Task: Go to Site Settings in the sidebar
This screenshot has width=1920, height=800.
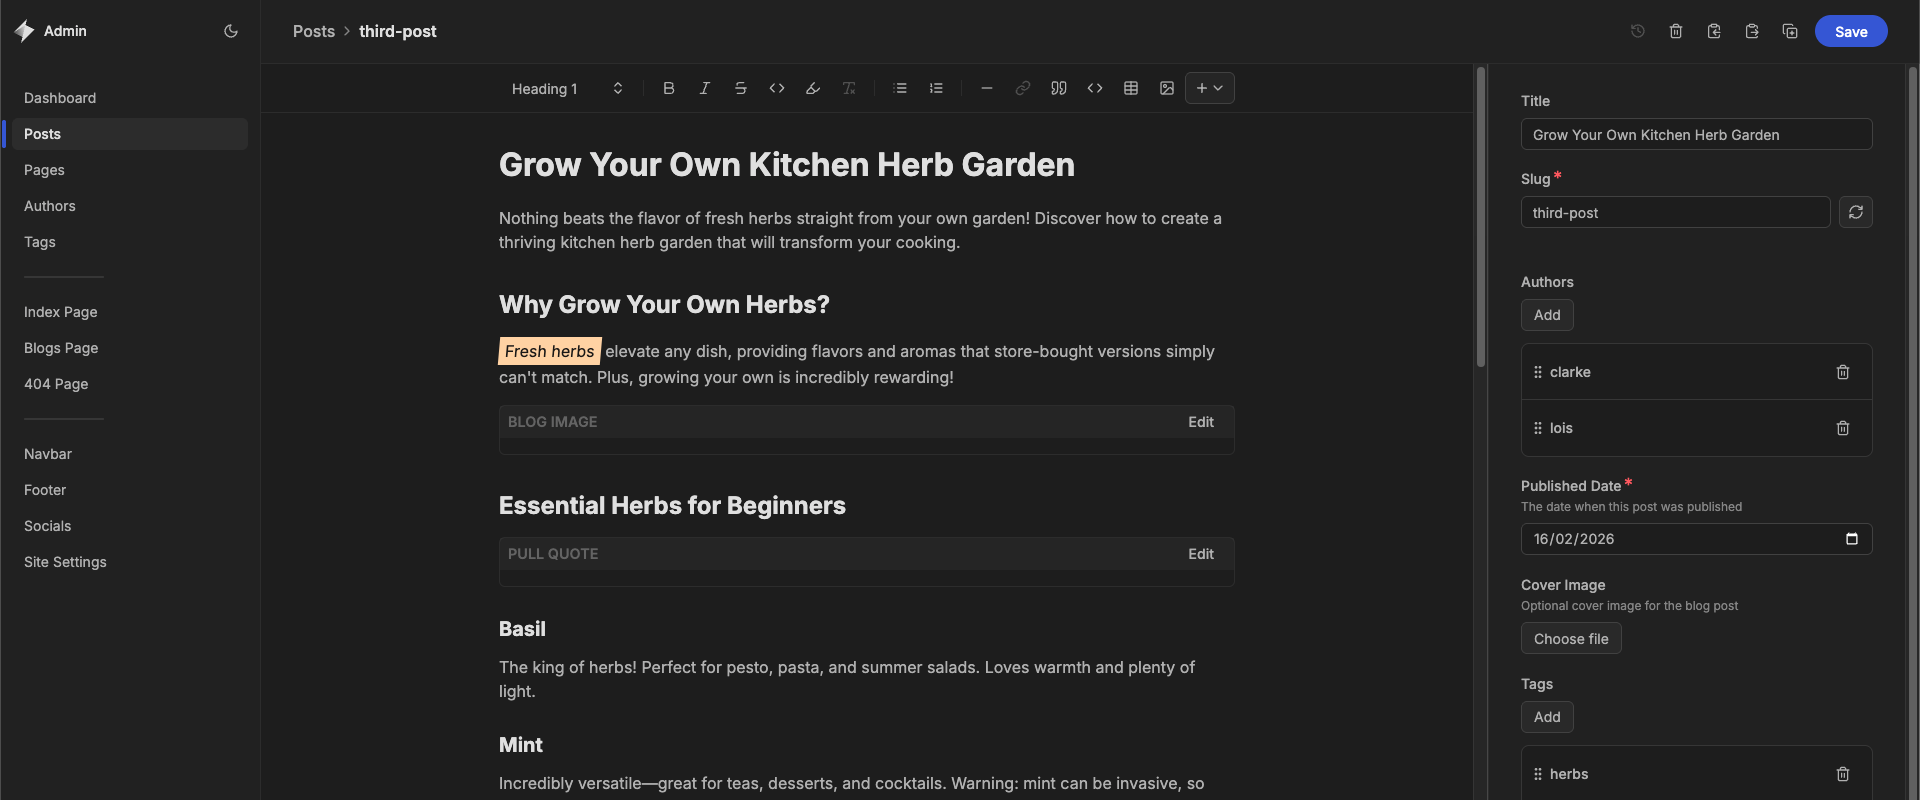Action: (65, 562)
